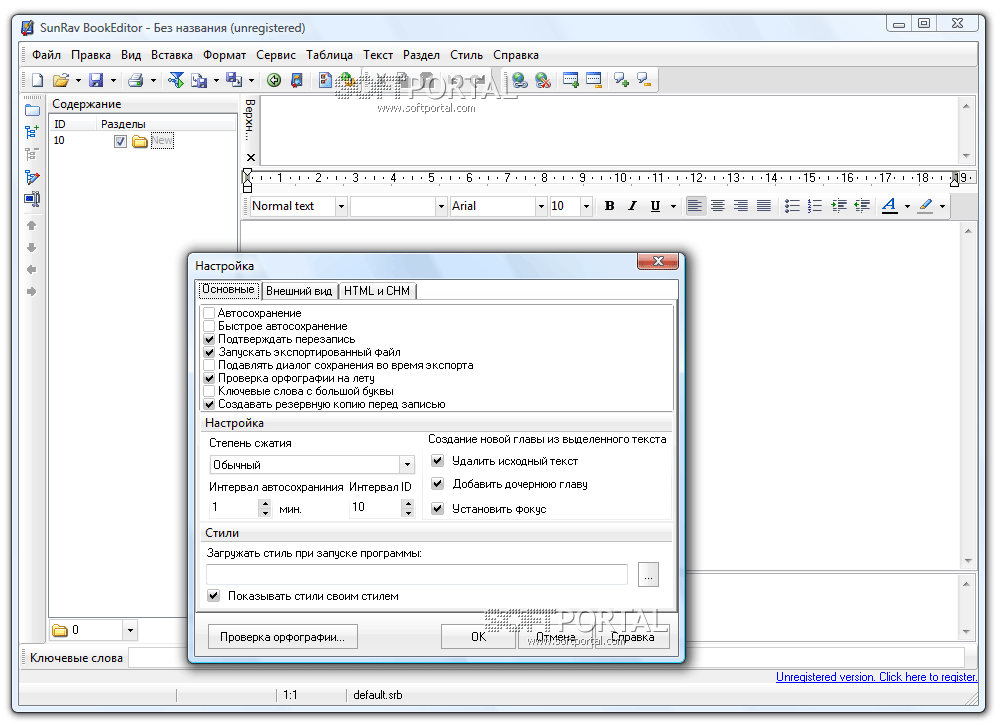Increase the Интервал ID spinner value

[407, 503]
